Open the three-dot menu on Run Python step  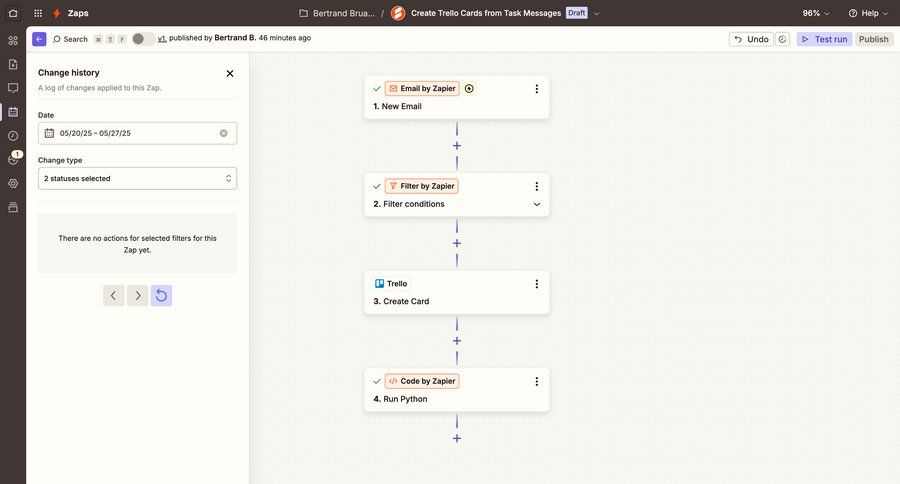point(537,382)
